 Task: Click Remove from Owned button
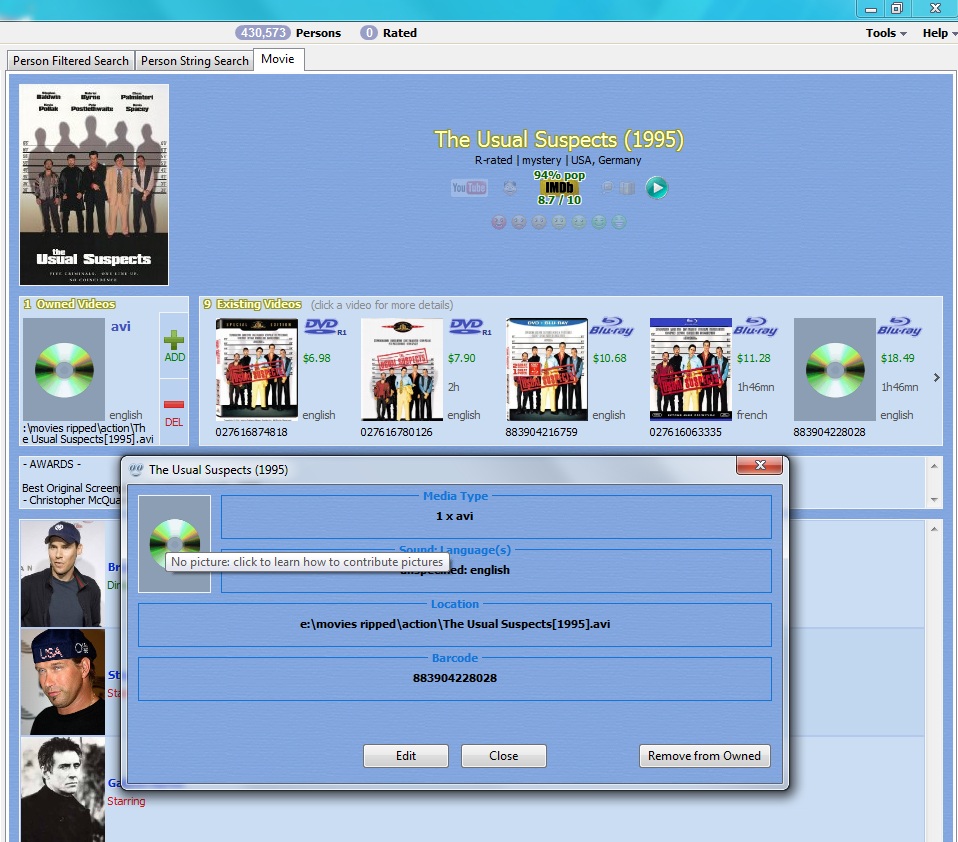coord(704,756)
